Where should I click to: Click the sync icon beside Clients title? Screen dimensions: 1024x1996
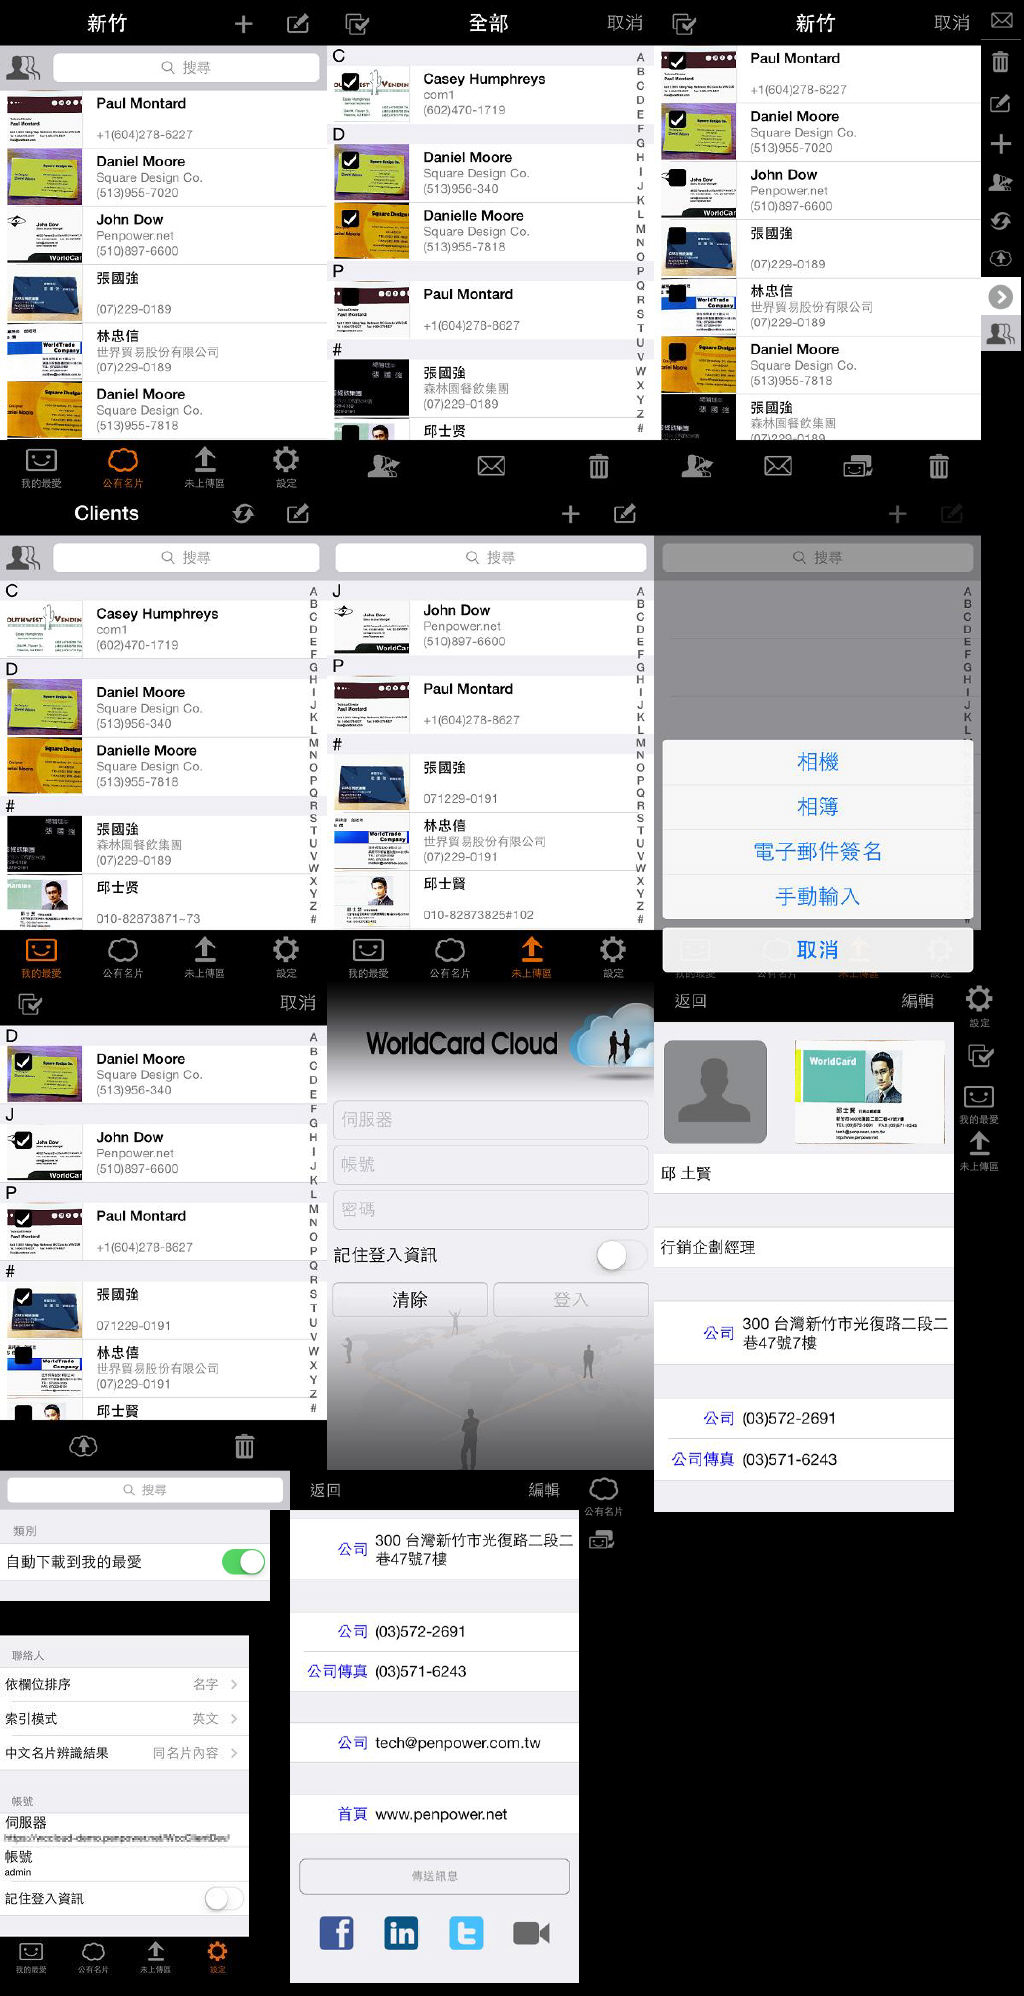[x=243, y=514]
